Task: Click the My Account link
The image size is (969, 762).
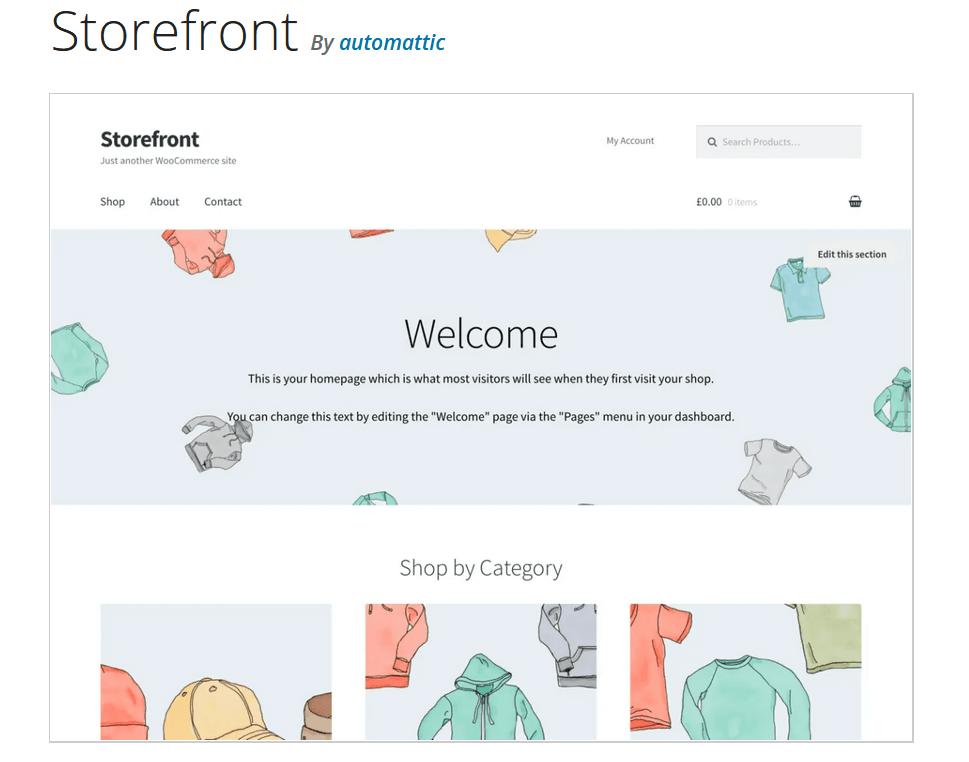Action: [x=630, y=140]
